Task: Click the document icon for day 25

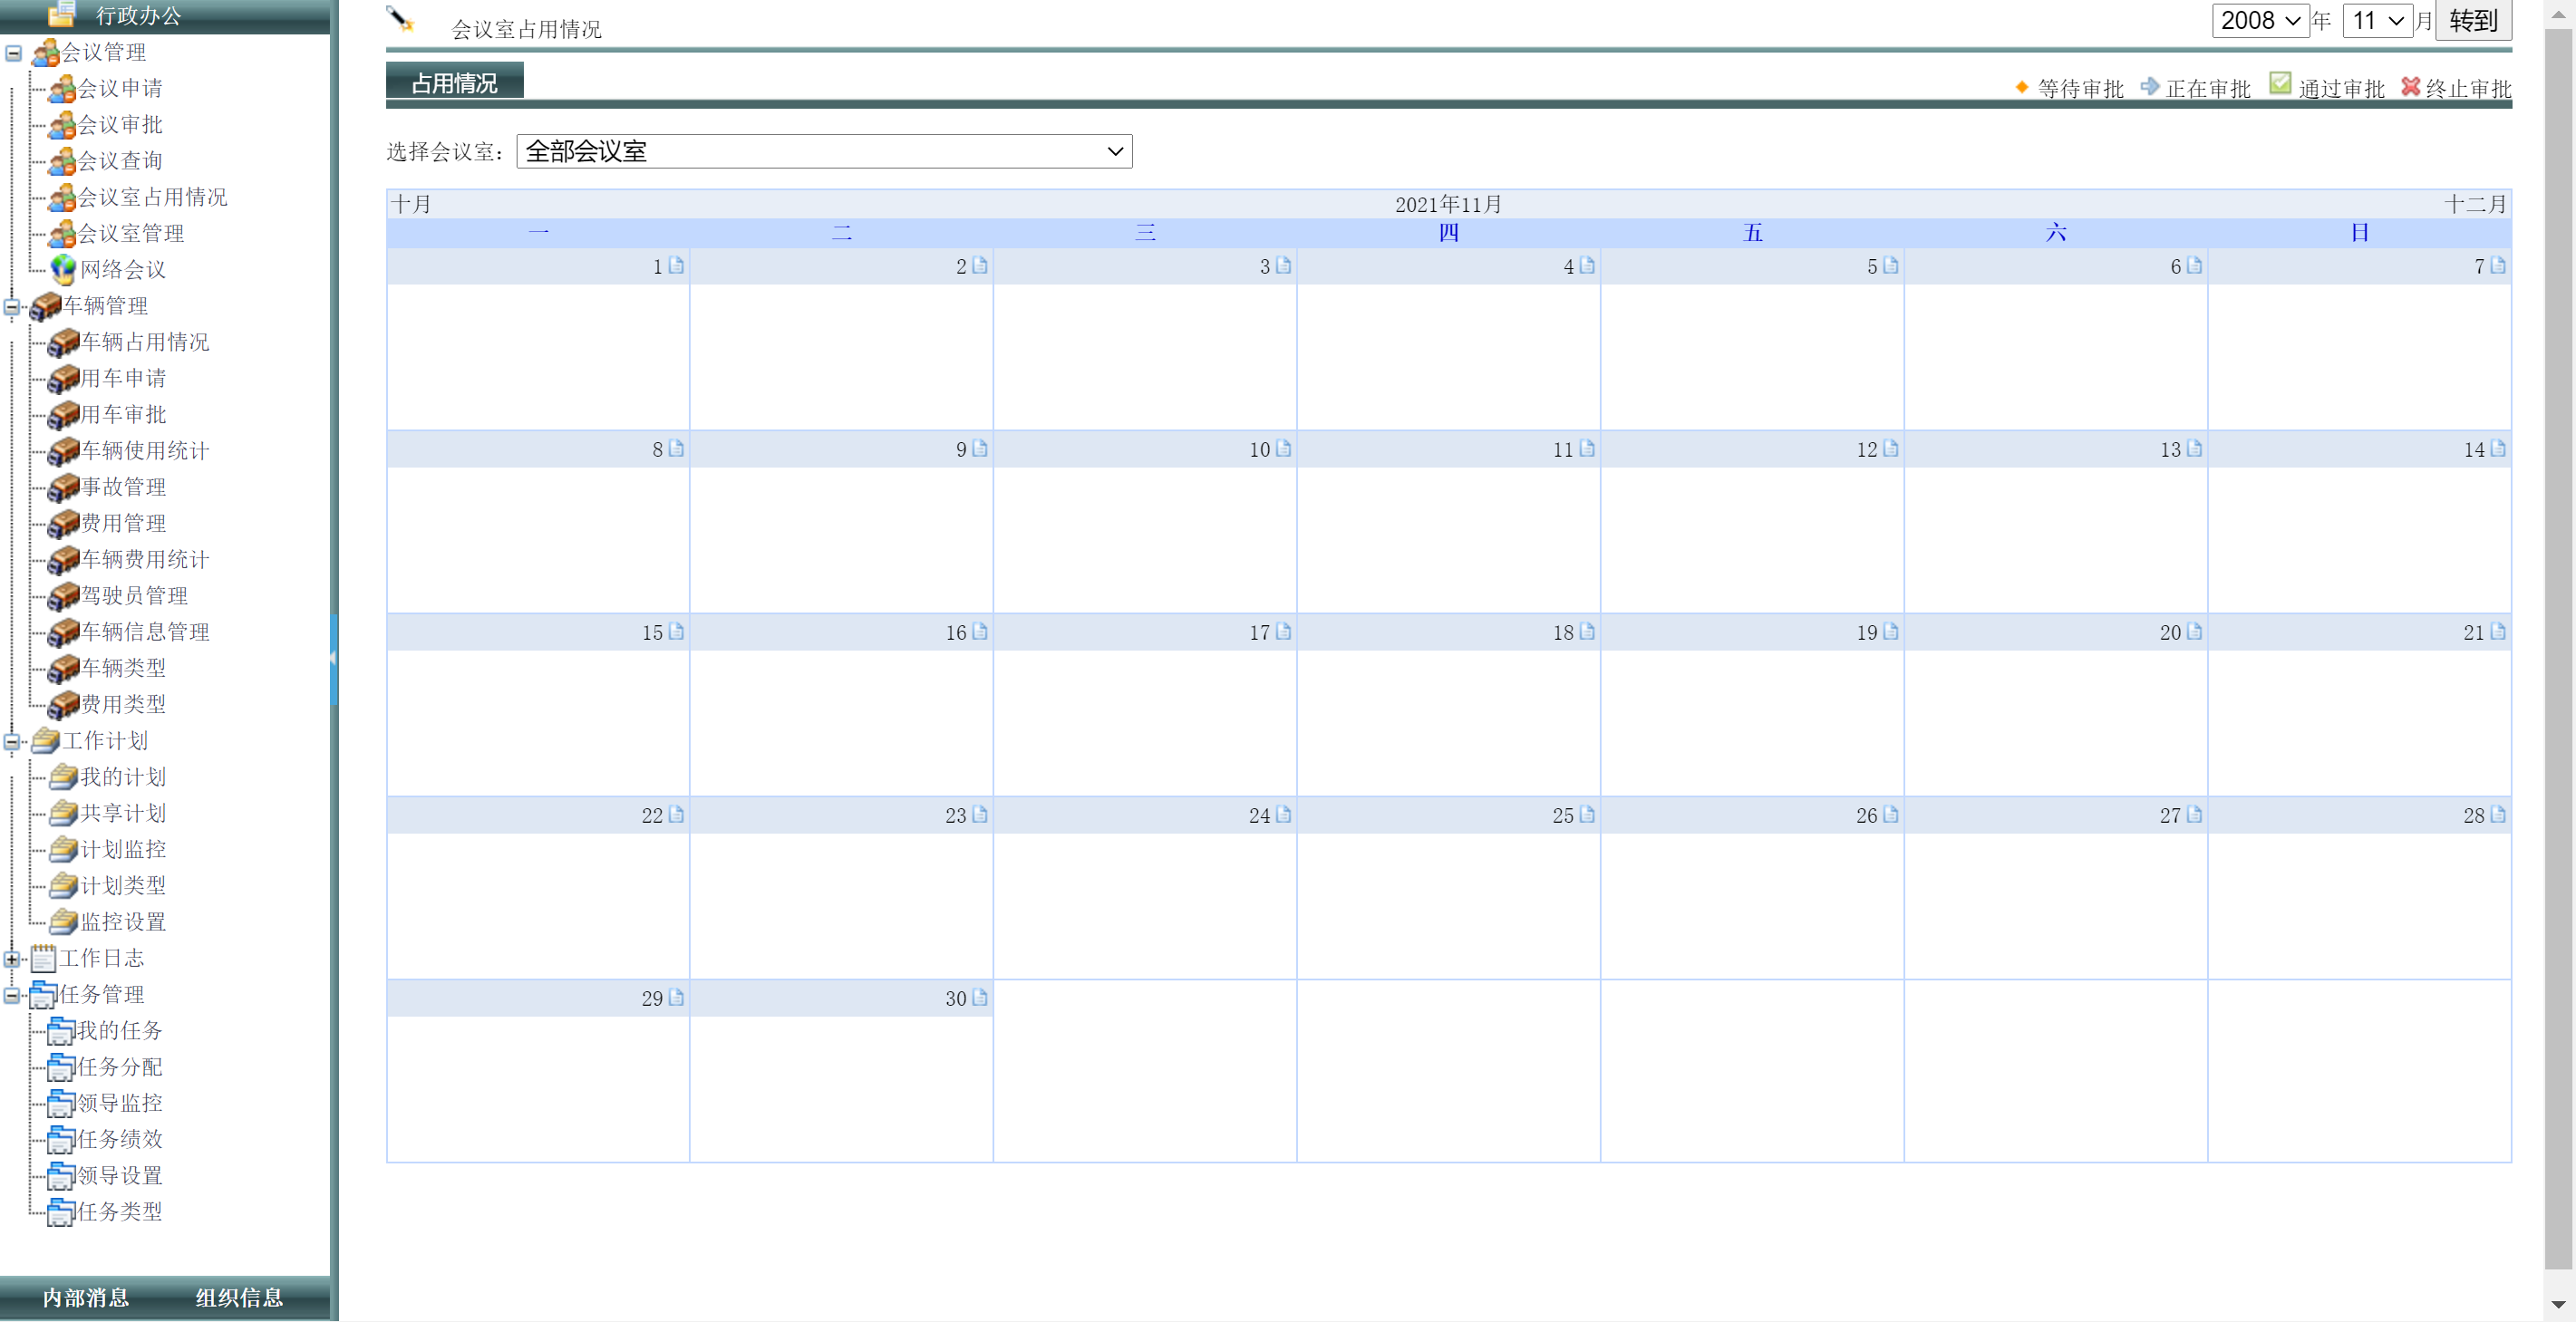Action: point(1587,815)
